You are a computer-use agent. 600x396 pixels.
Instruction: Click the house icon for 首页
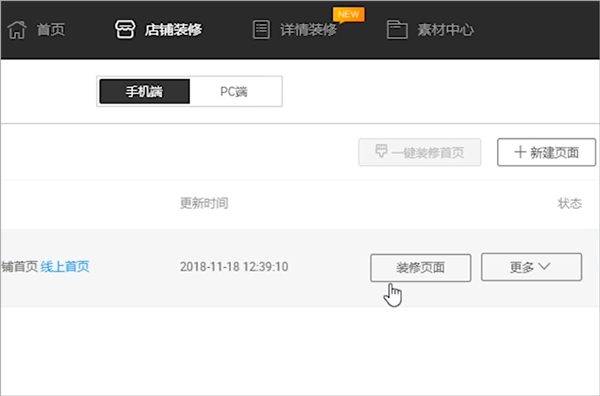tap(17, 29)
